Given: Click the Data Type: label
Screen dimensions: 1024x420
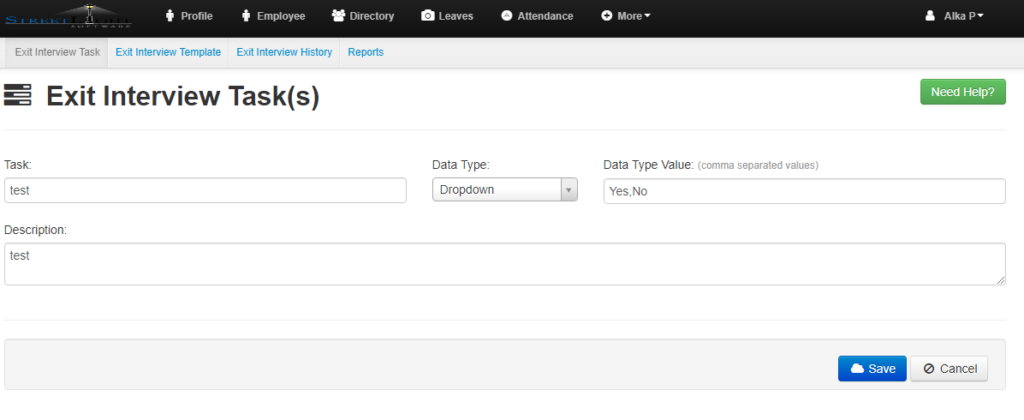Looking at the screenshot, I should pos(461,165).
